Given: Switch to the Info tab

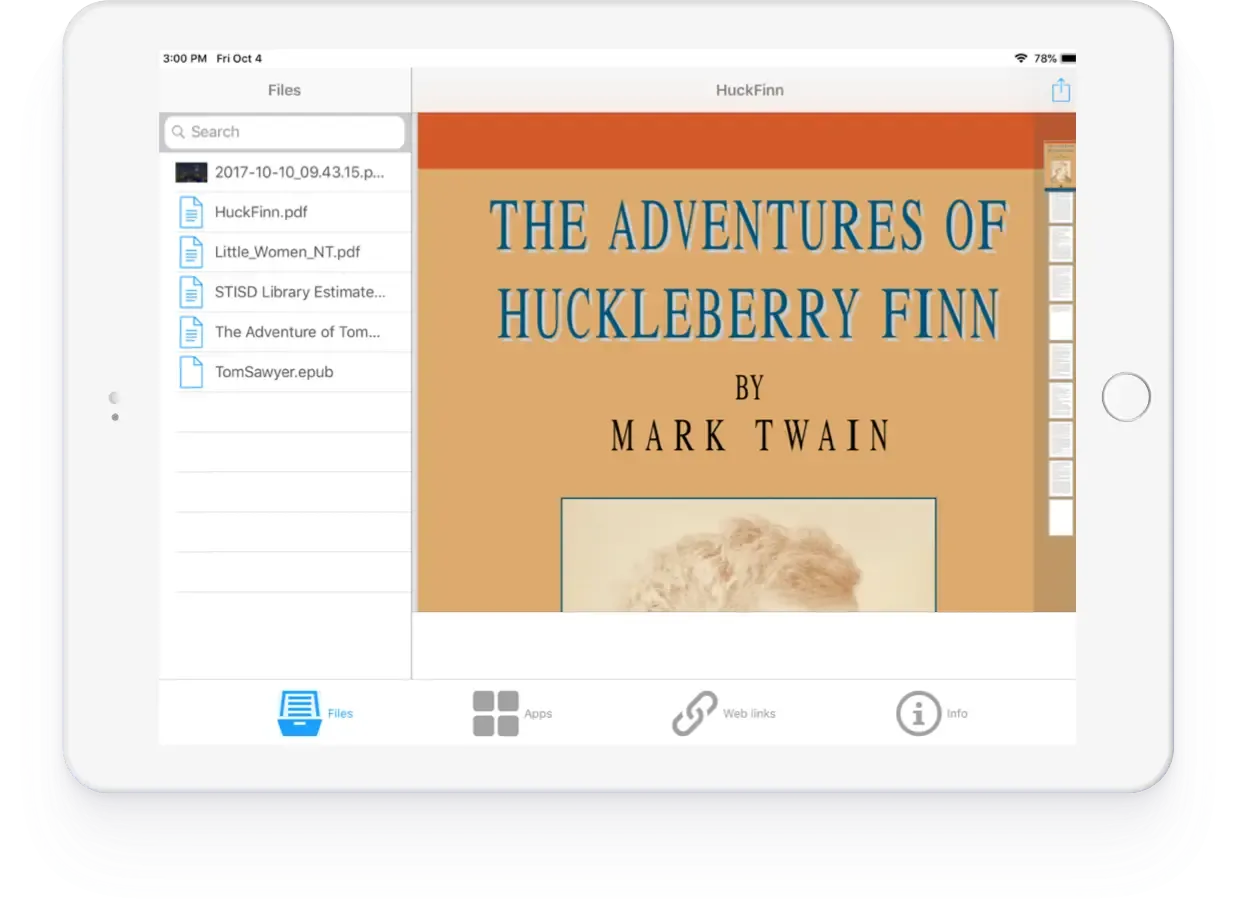Looking at the screenshot, I should click(932, 713).
